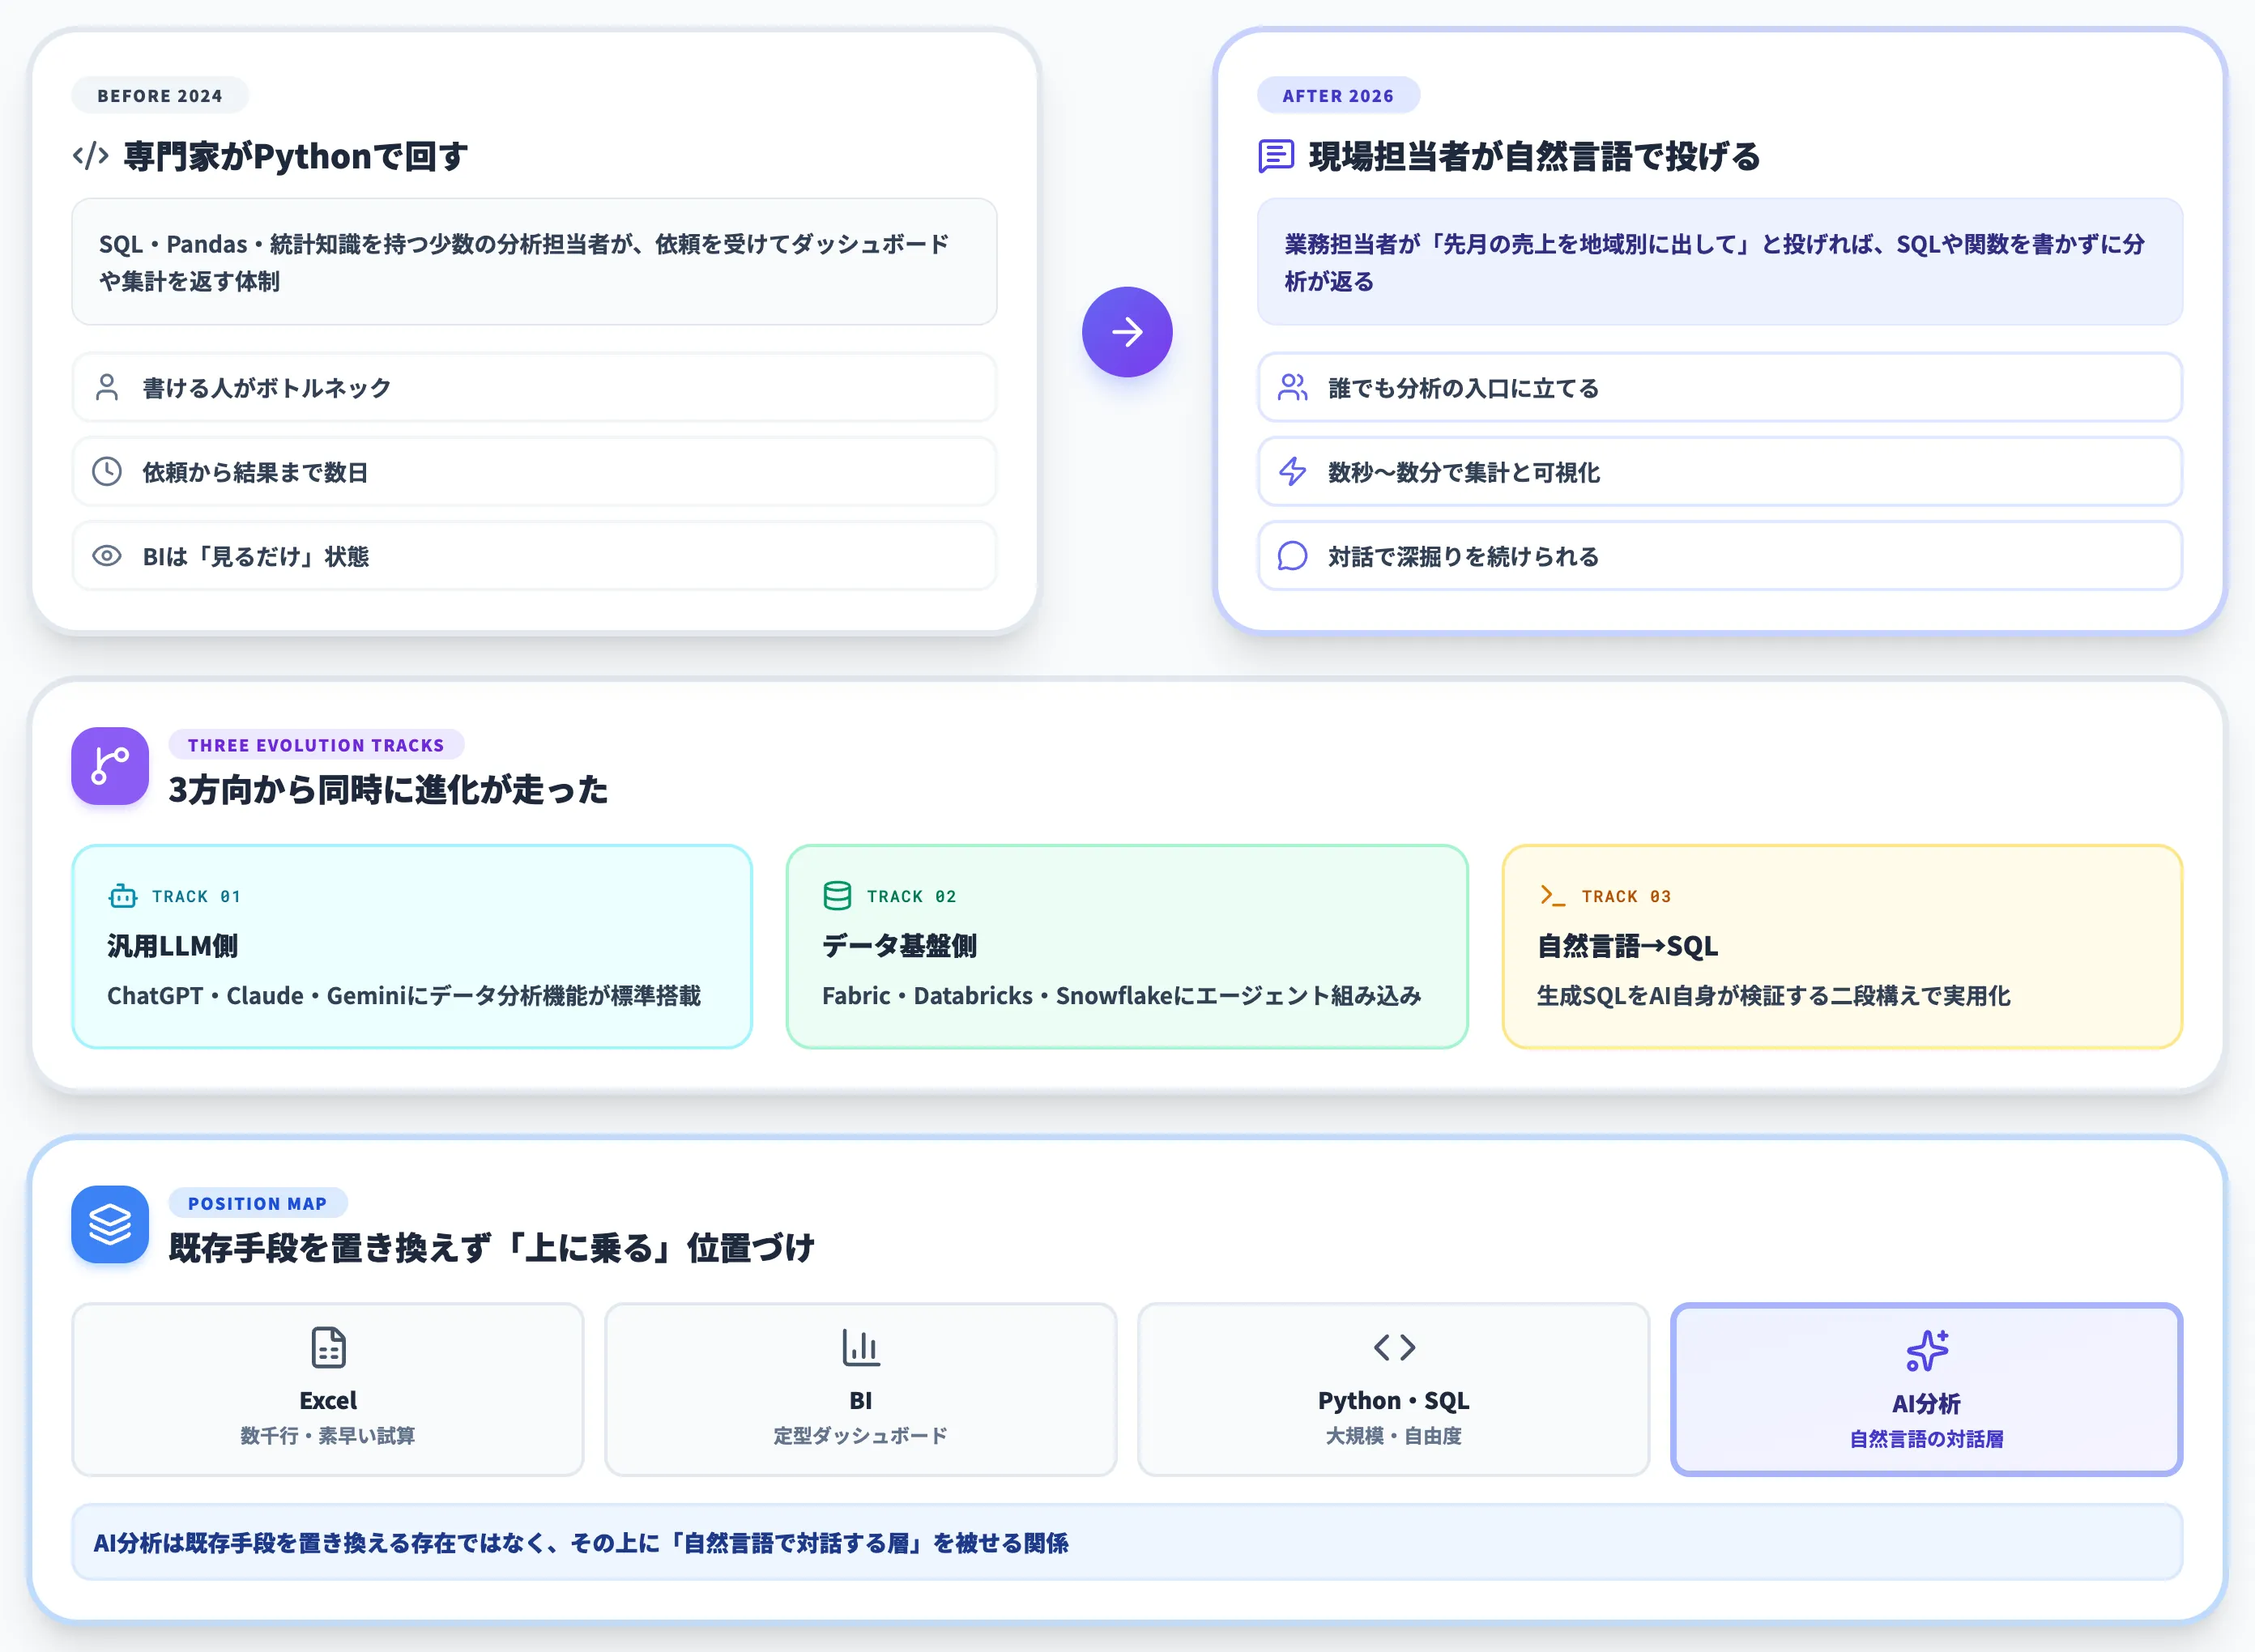Click the bottom note starting AI分析は既存手段を
Screen dimensions: 2255x1652
[x=1127, y=1543]
